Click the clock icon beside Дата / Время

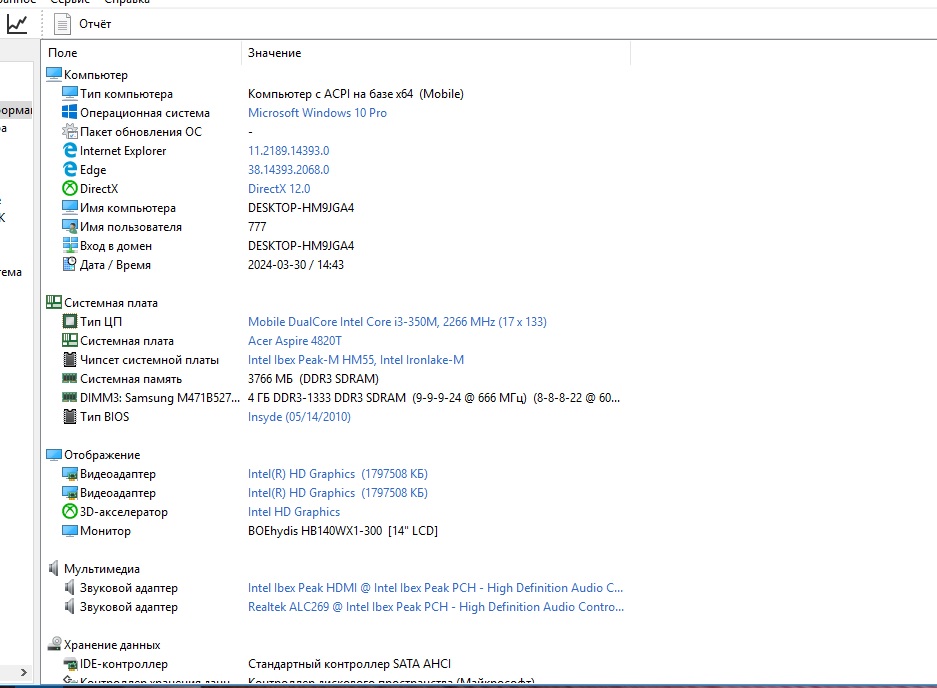[70, 265]
